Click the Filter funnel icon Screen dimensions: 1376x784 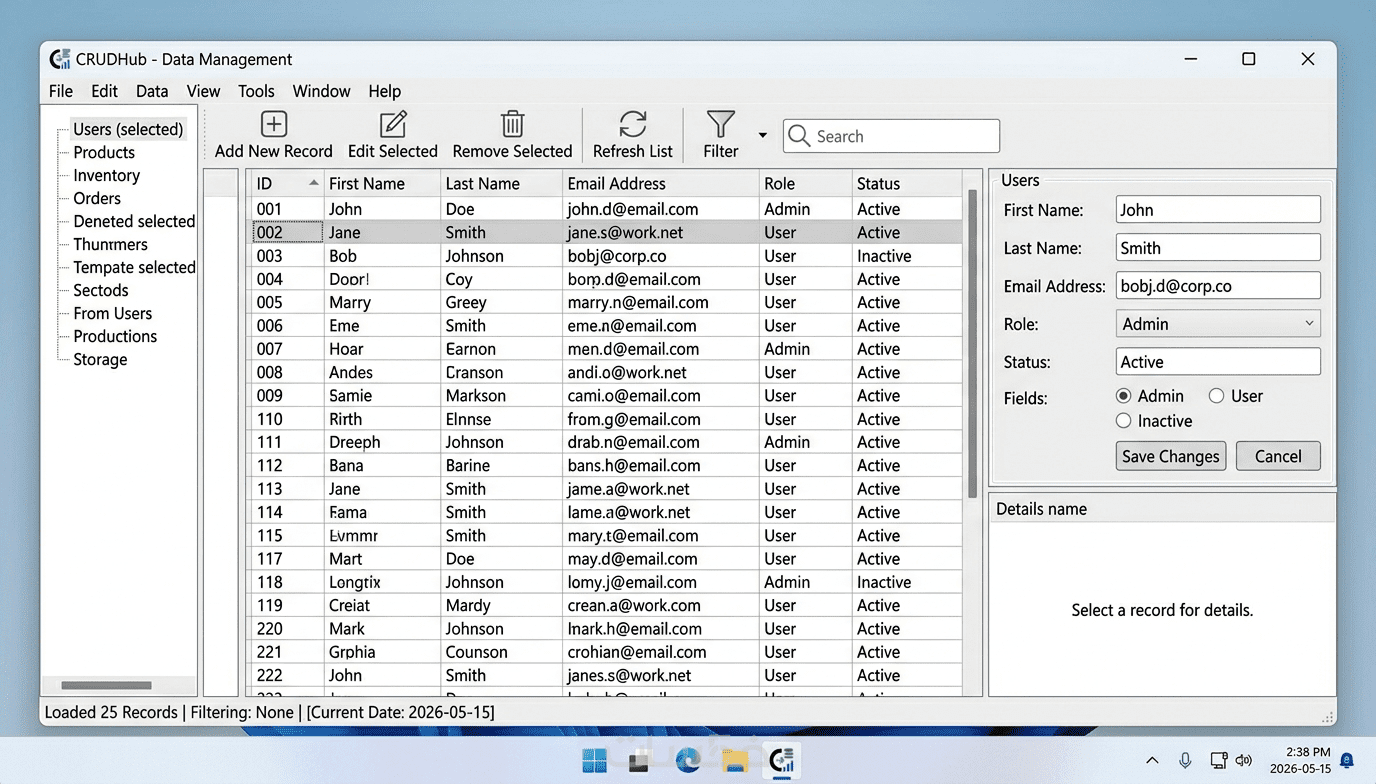720,124
